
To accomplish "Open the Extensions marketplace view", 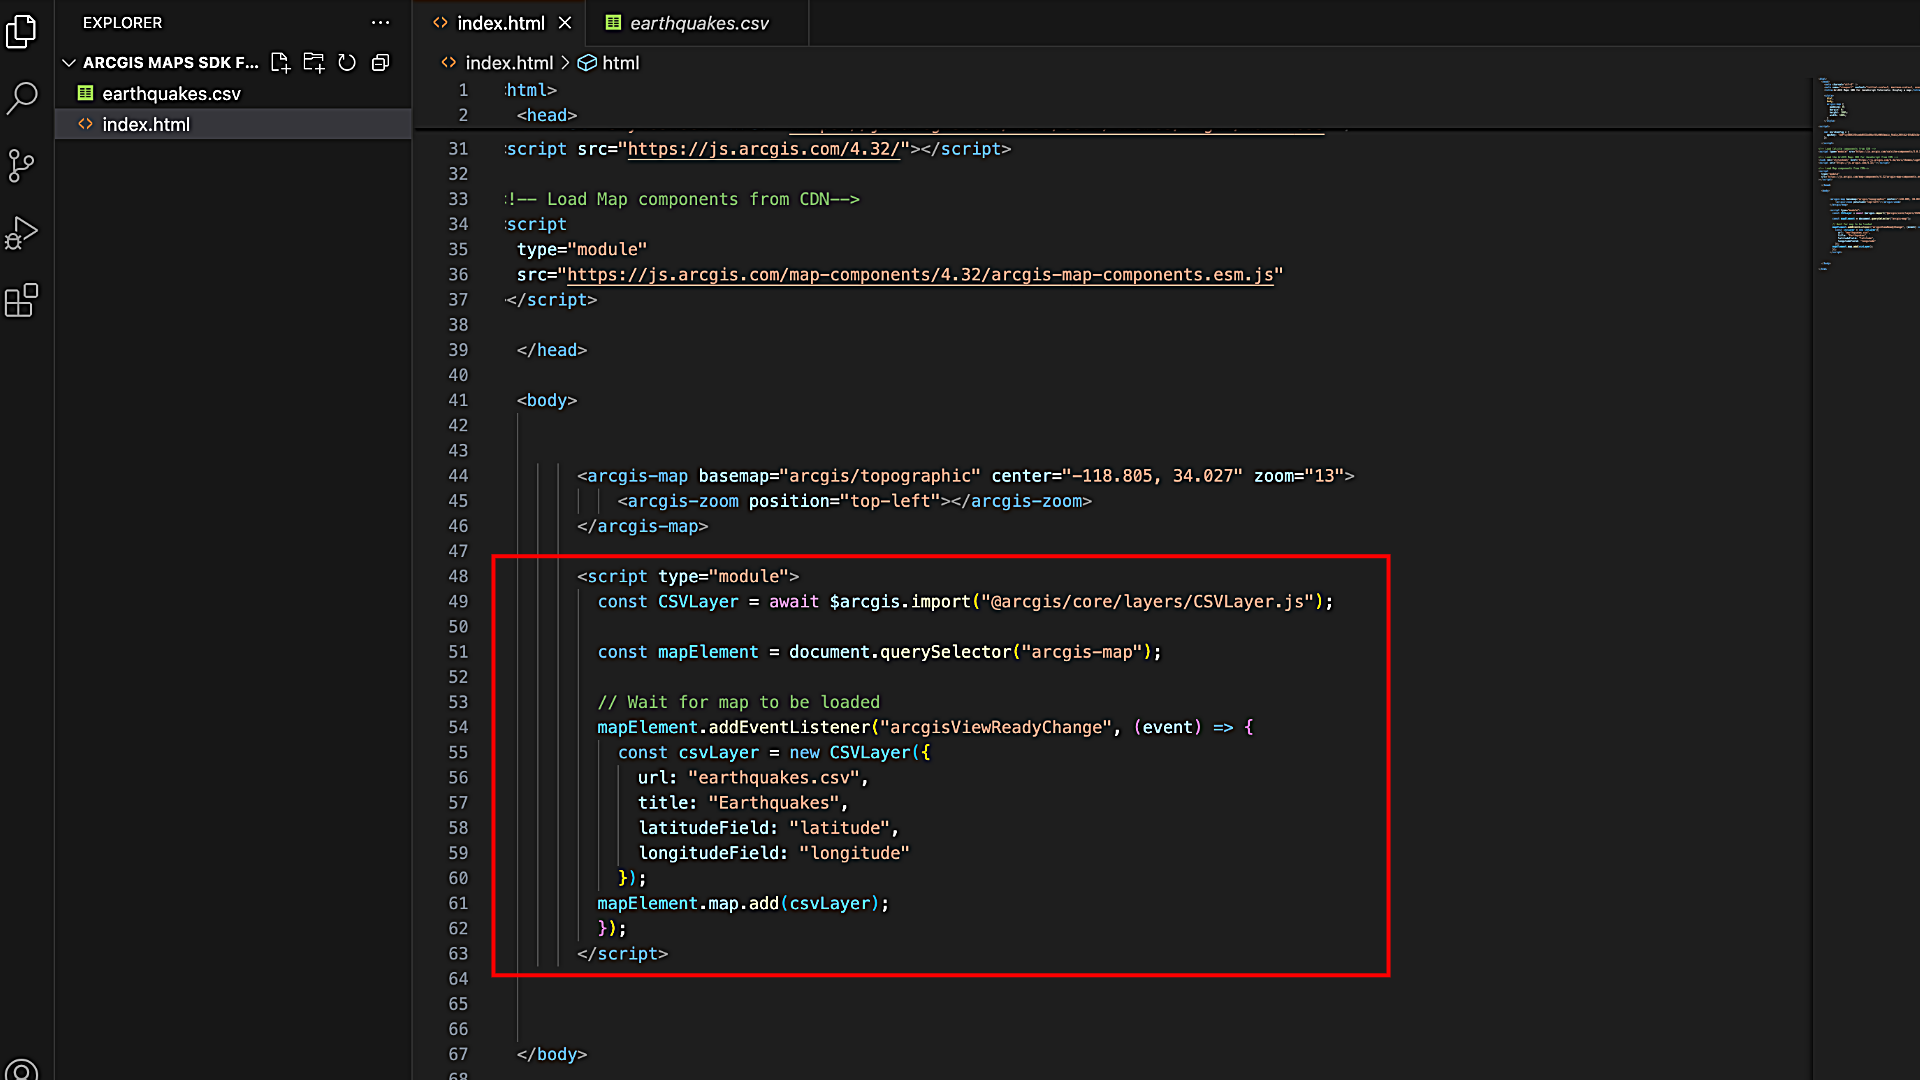I will (x=21, y=300).
